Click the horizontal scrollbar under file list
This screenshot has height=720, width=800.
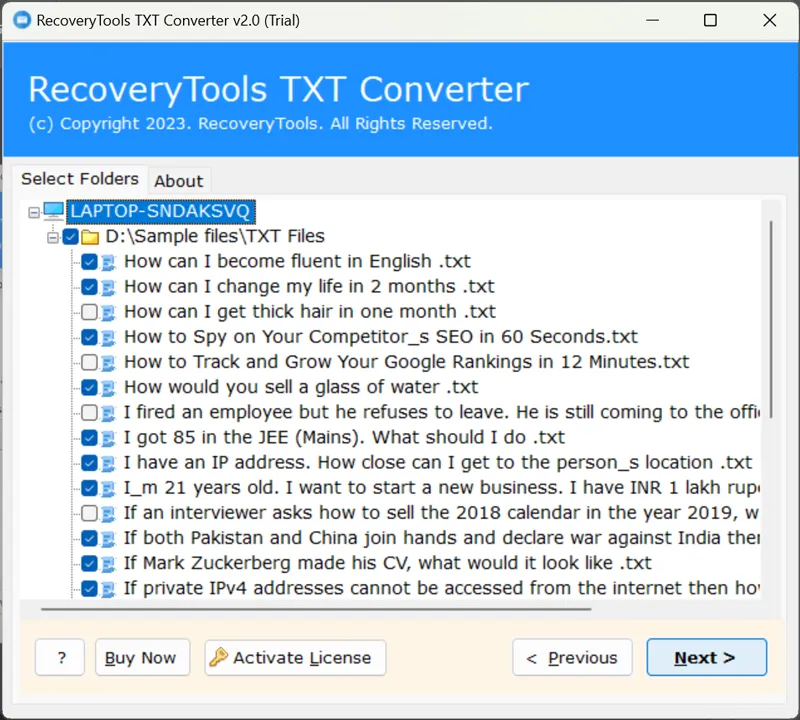click(316, 609)
